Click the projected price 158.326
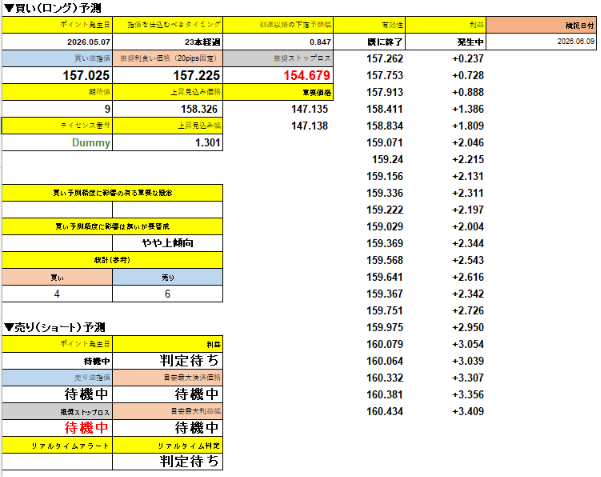Image resolution: width=601 pixels, height=477 pixels. (167, 109)
